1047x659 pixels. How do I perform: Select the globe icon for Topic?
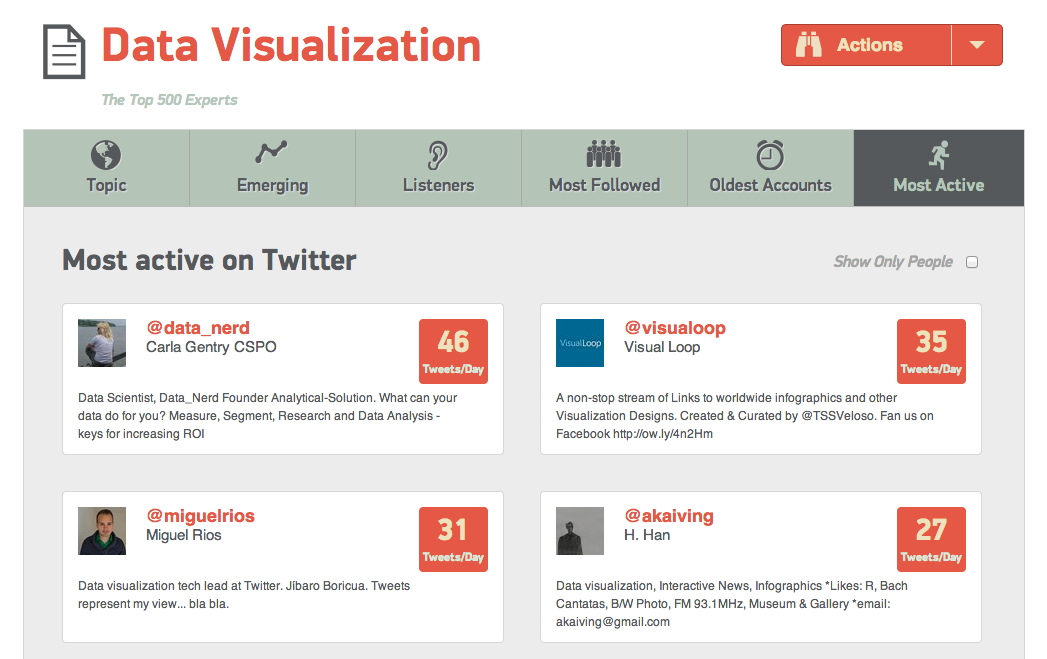tap(106, 155)
